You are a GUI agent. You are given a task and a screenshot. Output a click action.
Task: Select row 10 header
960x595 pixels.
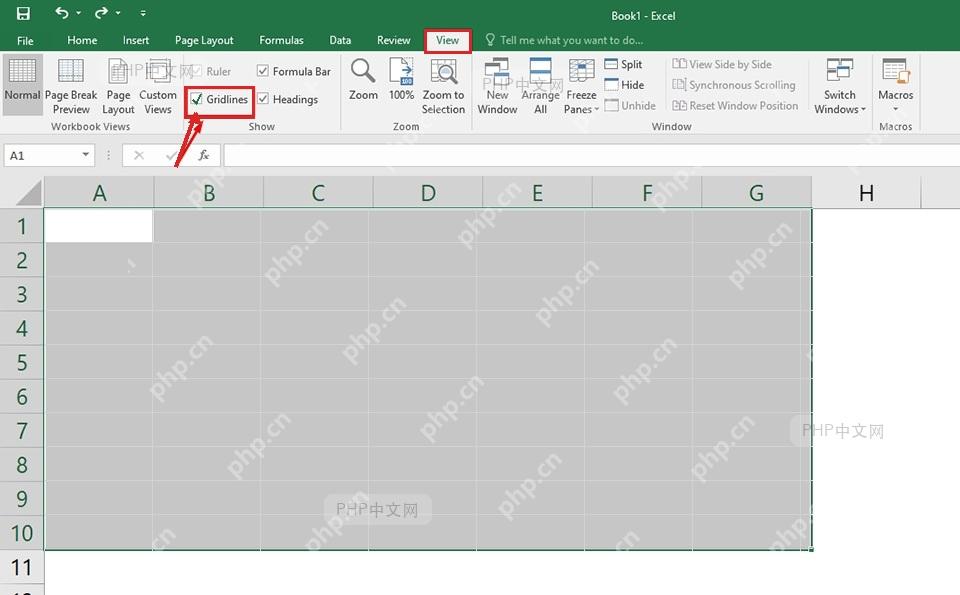[22, 533]
